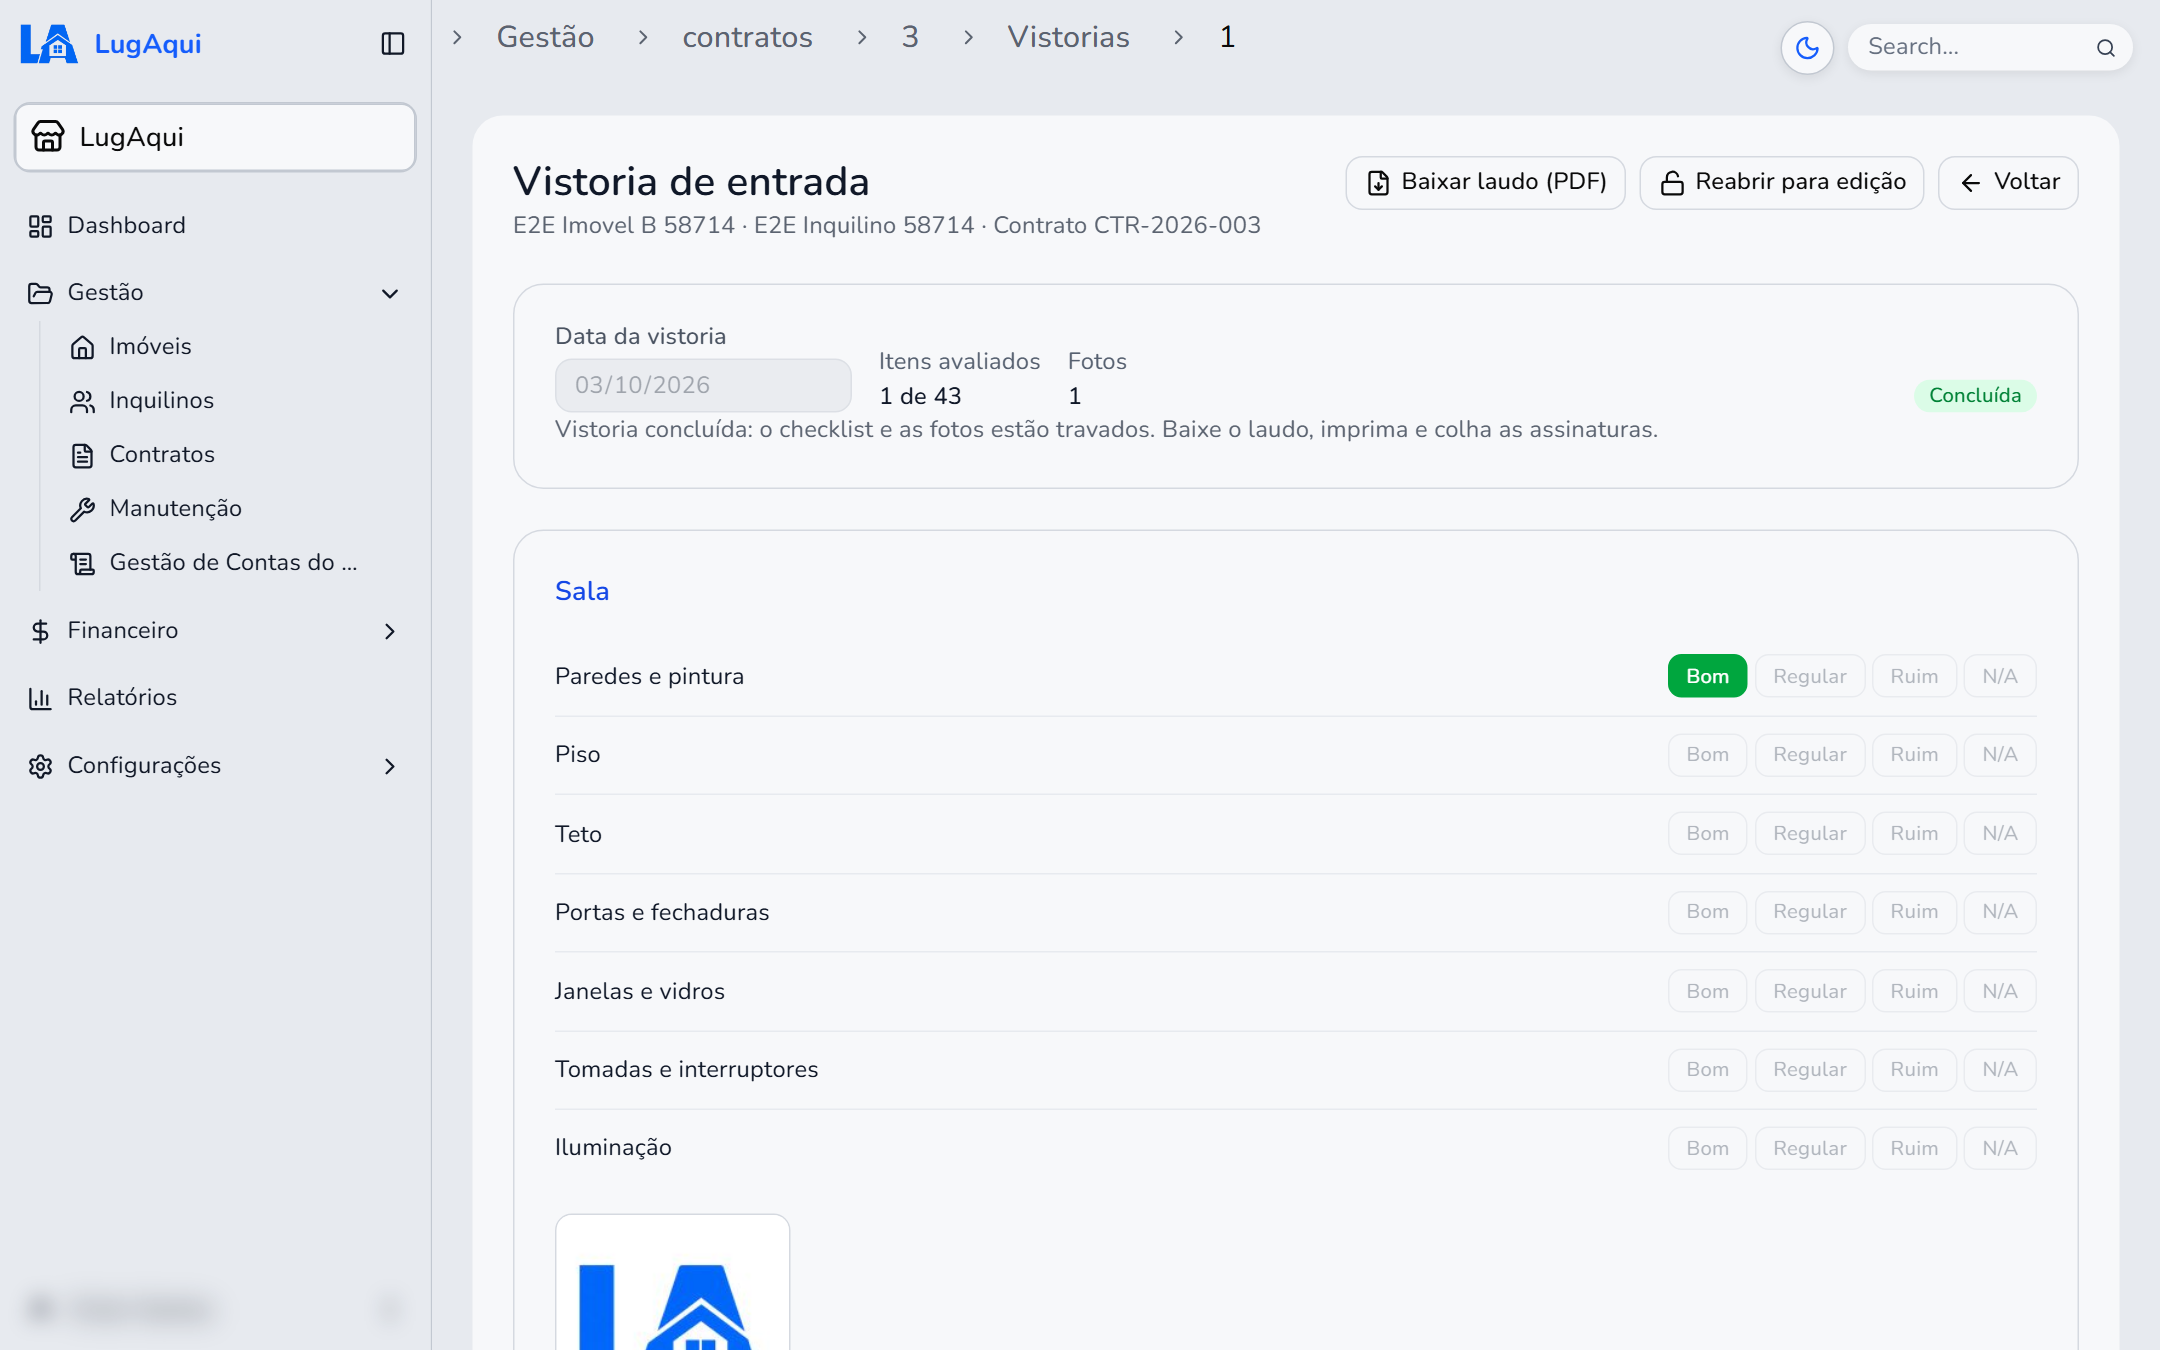Click the Gestão folder icon
Screen dimensions: 2160x1350
(x=40, y=293)
